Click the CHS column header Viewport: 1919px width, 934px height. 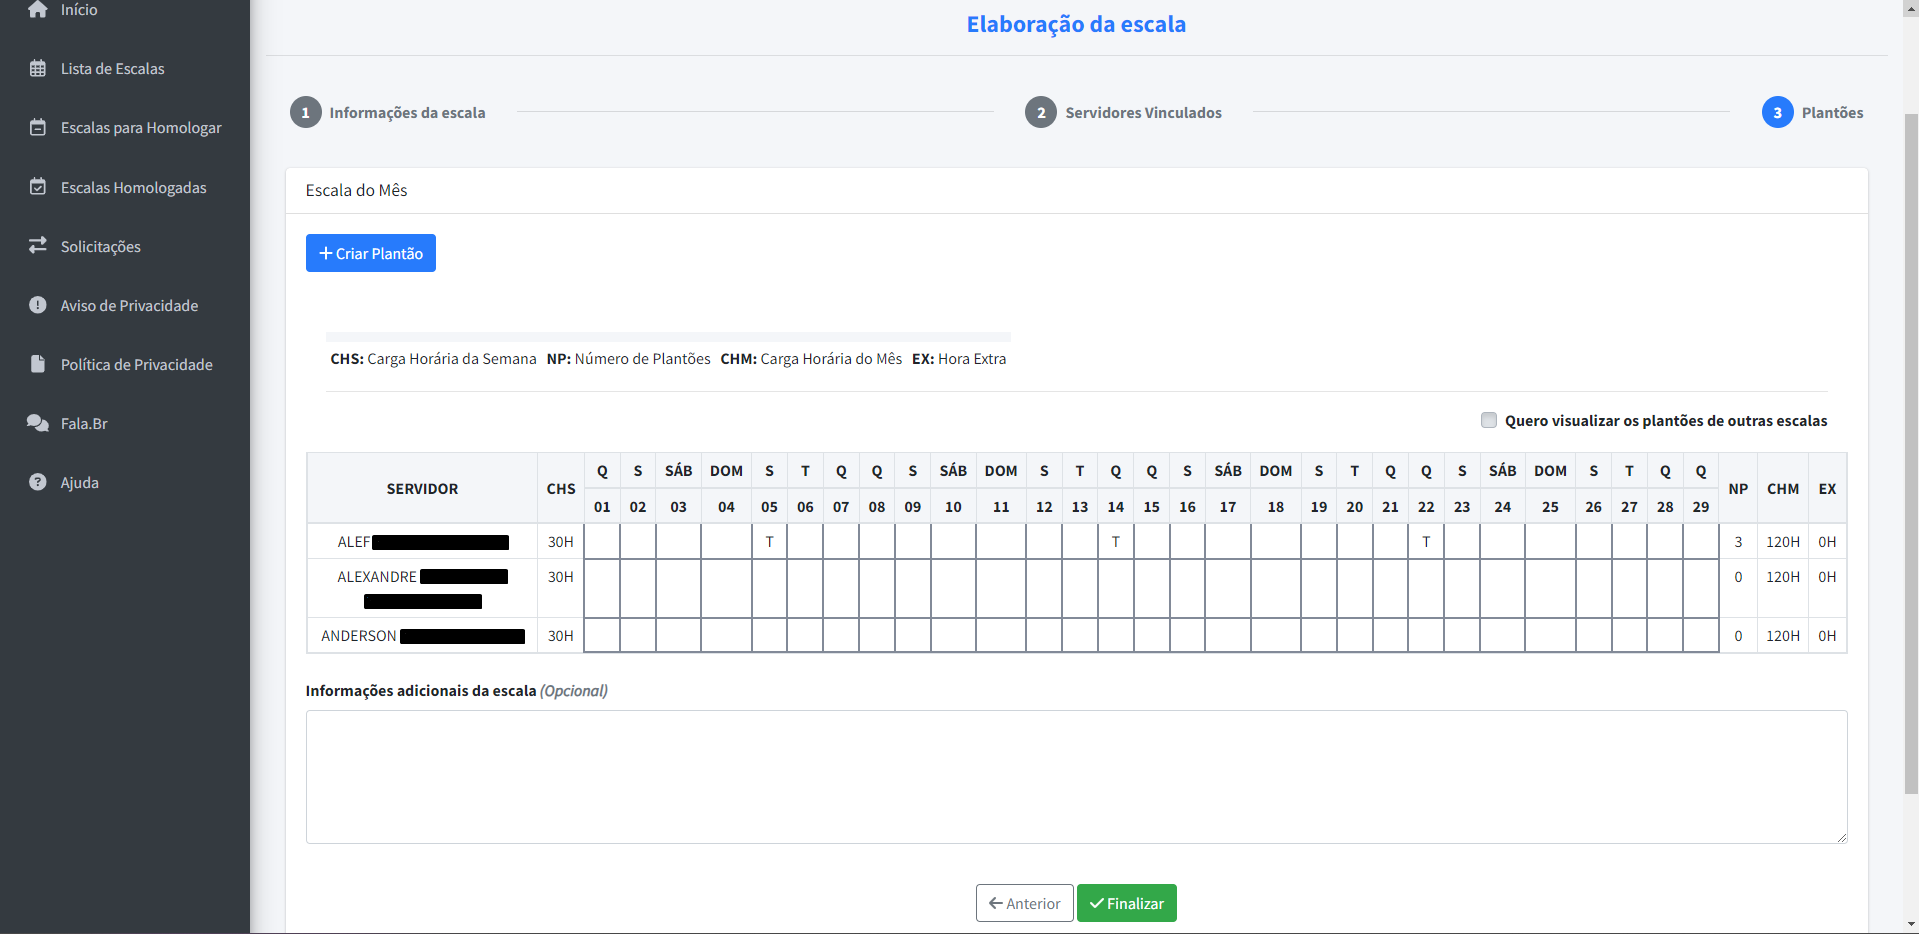click(x=561, y=489)
